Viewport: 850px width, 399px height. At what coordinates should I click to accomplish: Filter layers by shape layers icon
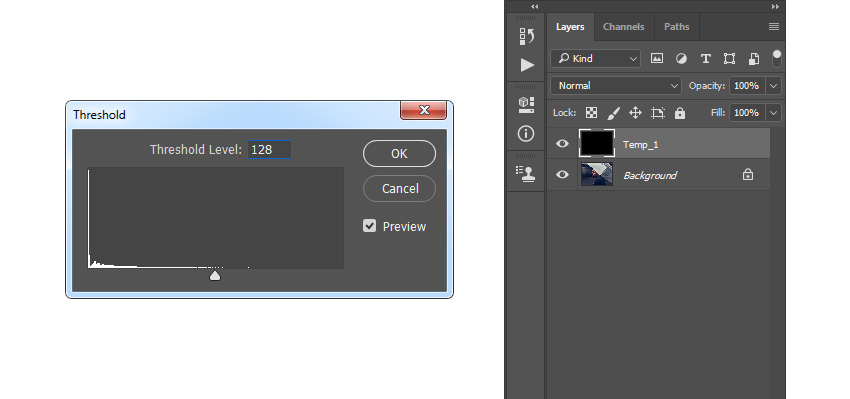730,59
